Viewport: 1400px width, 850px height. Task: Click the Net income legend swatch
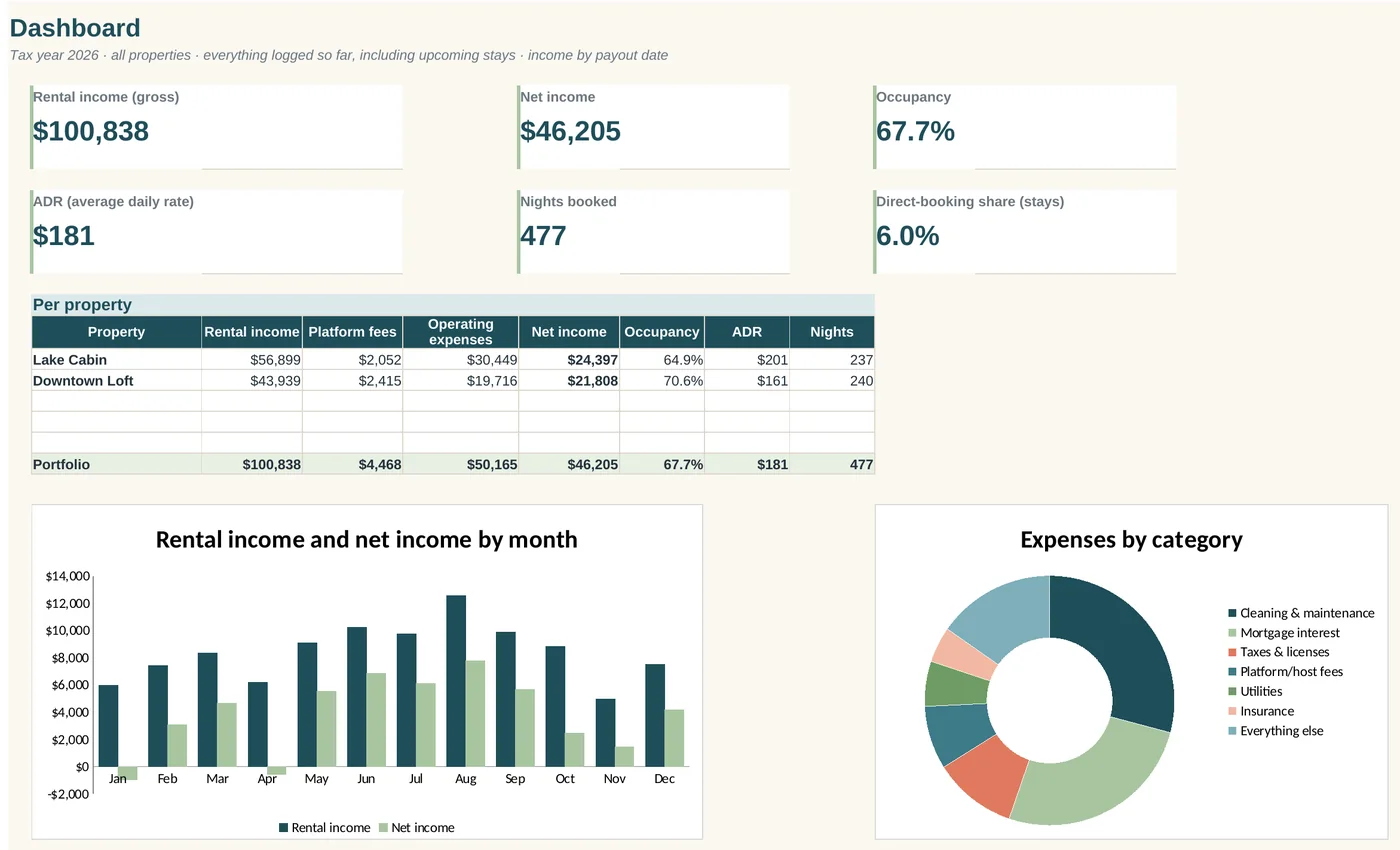[x=383, y=828]
